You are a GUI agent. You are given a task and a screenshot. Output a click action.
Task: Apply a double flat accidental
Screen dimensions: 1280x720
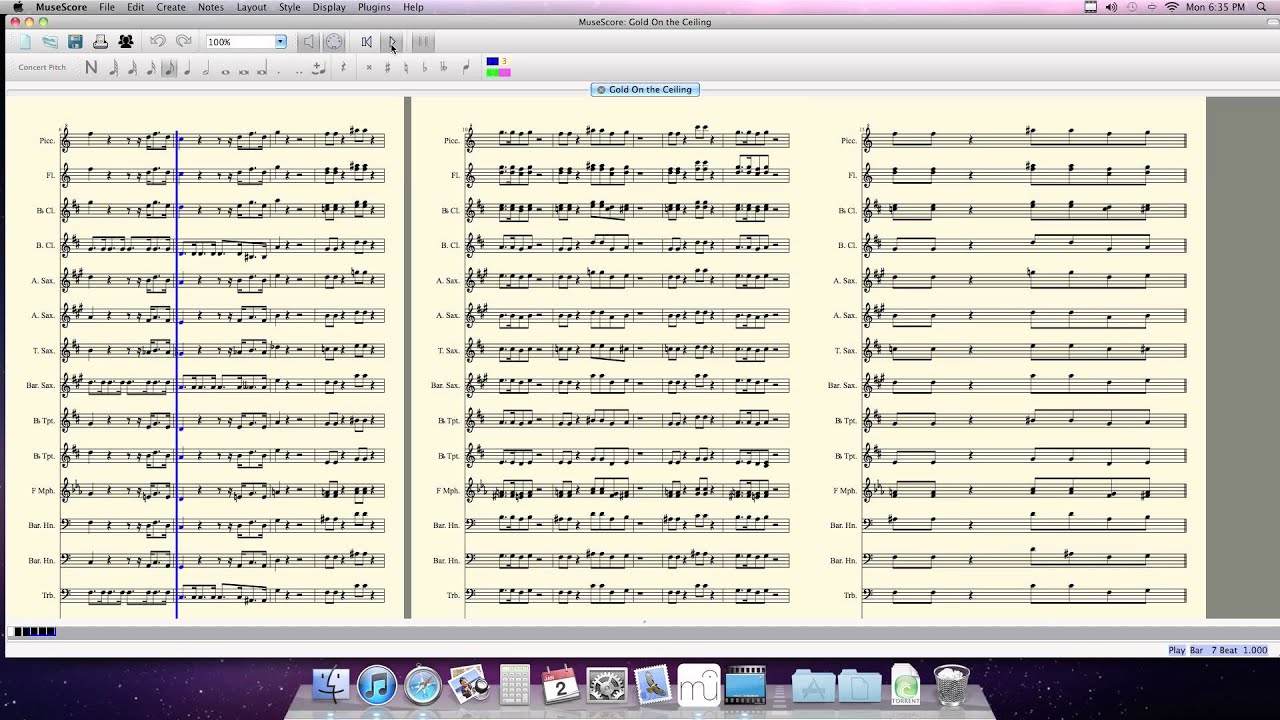(444, 68)
